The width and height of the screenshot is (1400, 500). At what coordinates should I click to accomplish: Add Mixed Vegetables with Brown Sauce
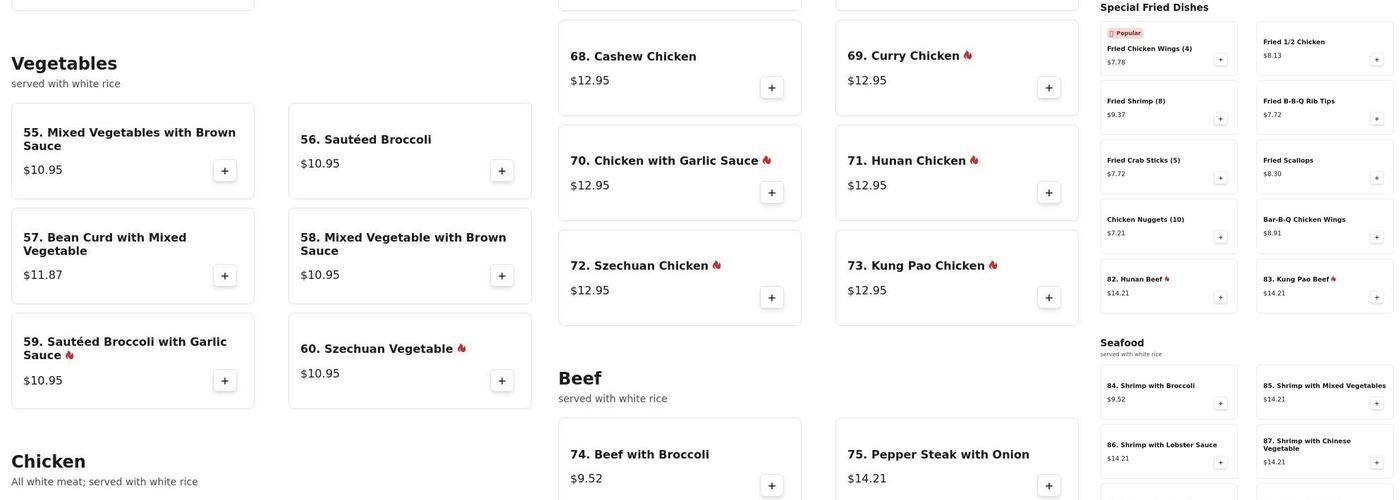[x=225, y=171]
